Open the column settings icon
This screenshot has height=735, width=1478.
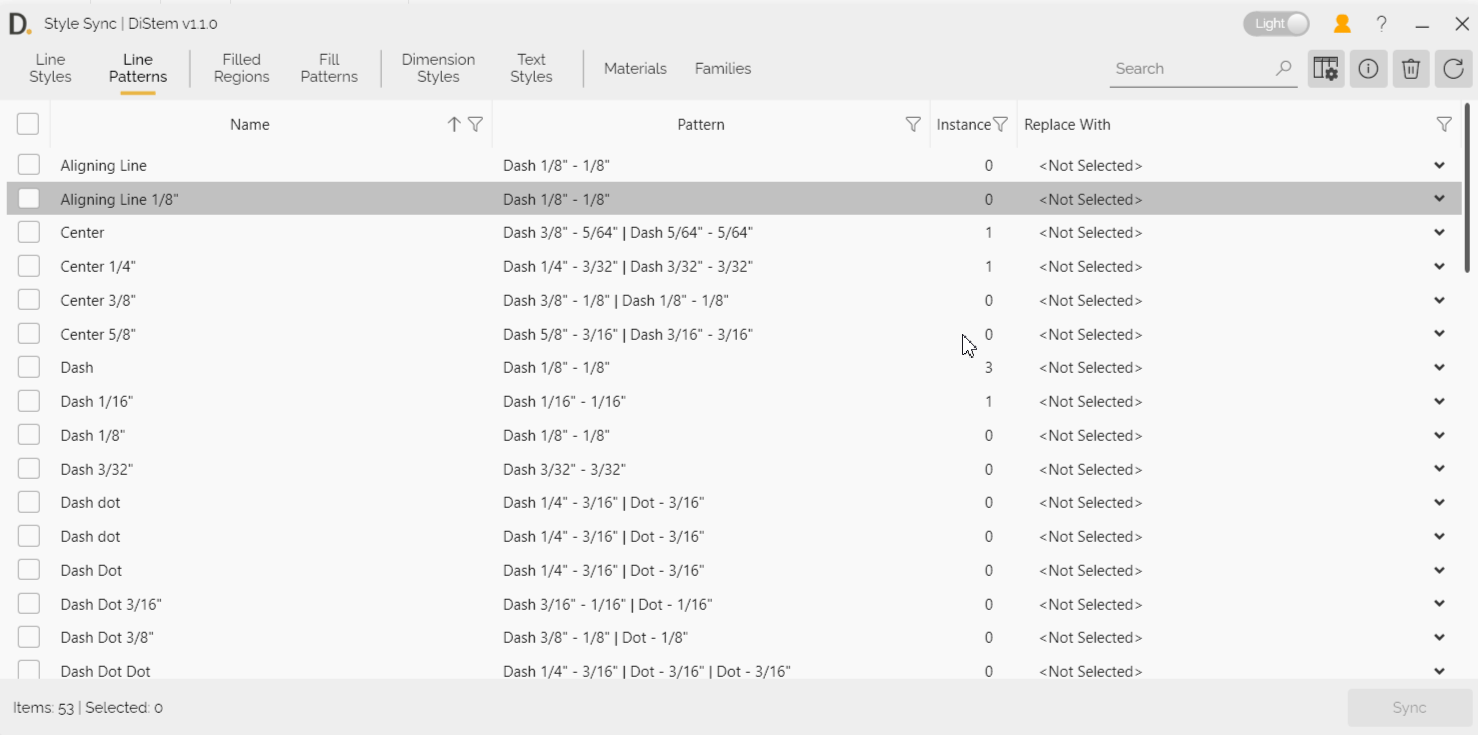[x=1325, y=68]
